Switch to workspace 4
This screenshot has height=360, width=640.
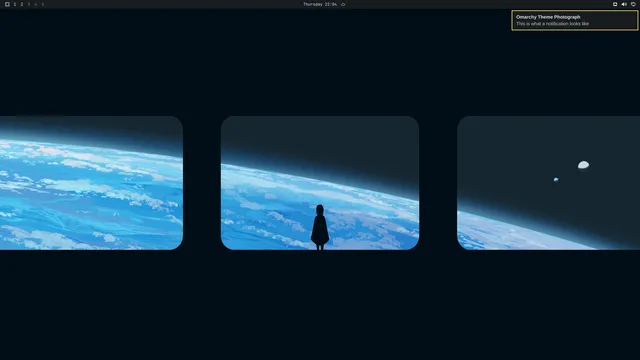tap(36, 4)
